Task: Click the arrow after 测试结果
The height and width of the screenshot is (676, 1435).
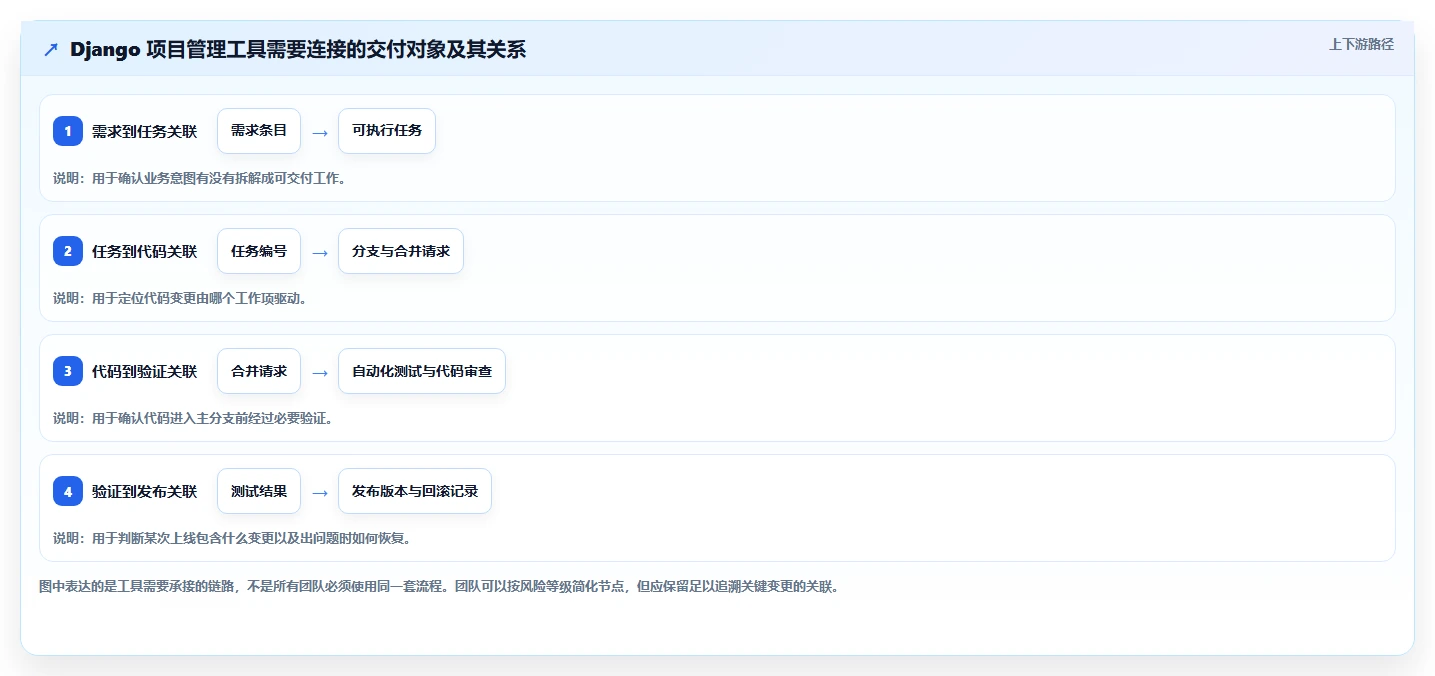Action: click(320, 492)
